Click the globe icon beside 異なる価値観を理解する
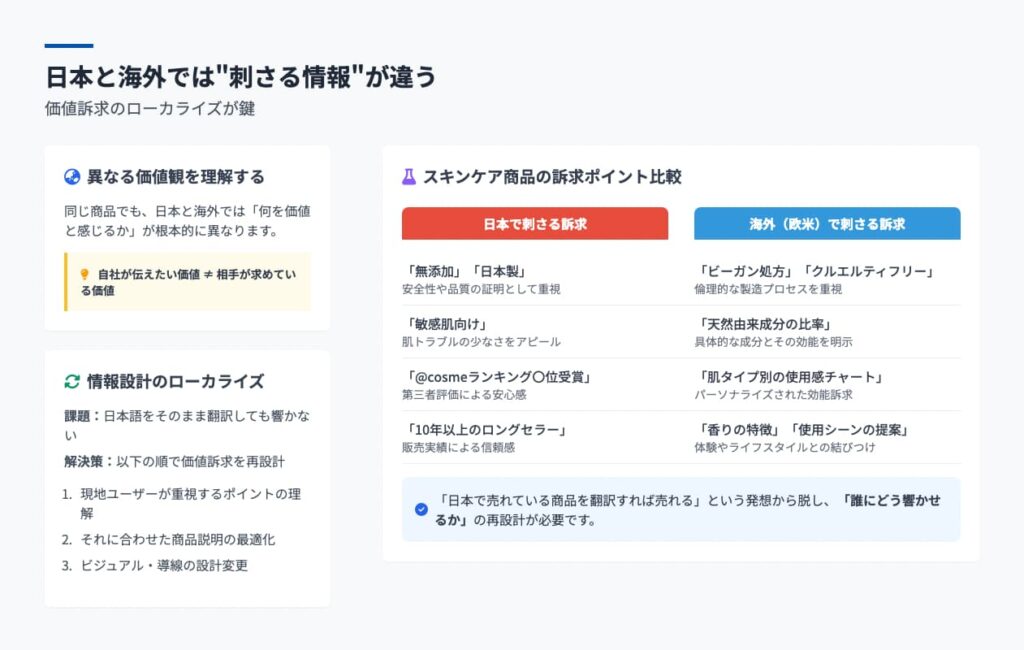 coord(72,176)
